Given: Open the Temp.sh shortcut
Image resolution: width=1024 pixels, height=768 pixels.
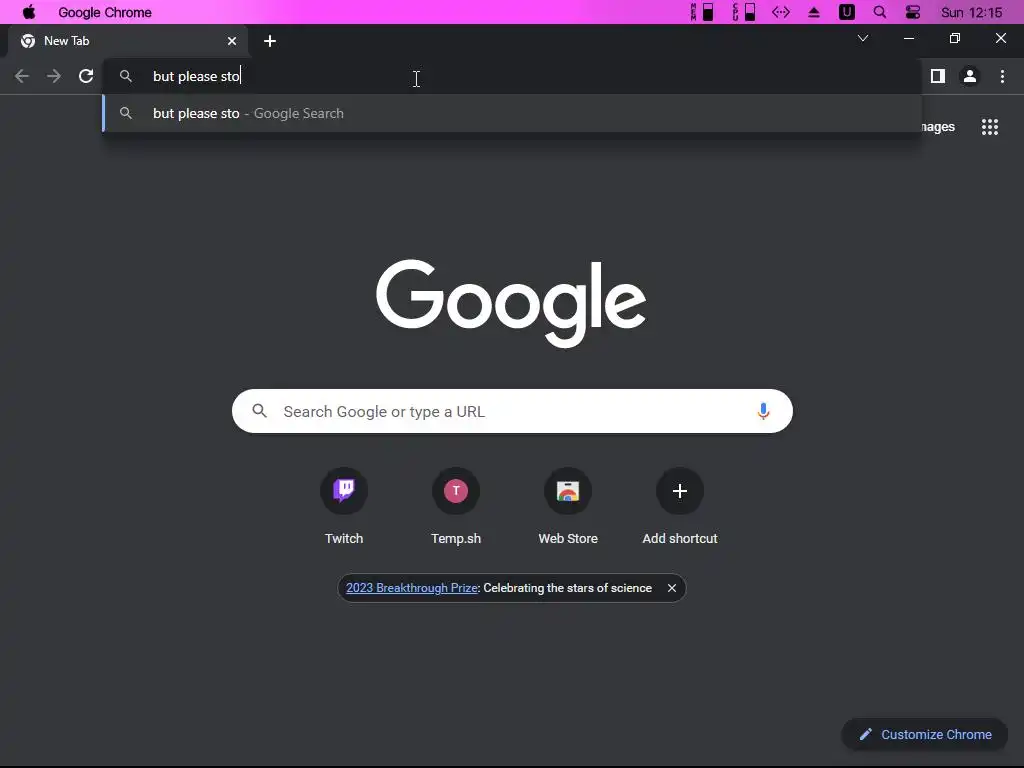Looking at the screenshot, I should (456, 506).
